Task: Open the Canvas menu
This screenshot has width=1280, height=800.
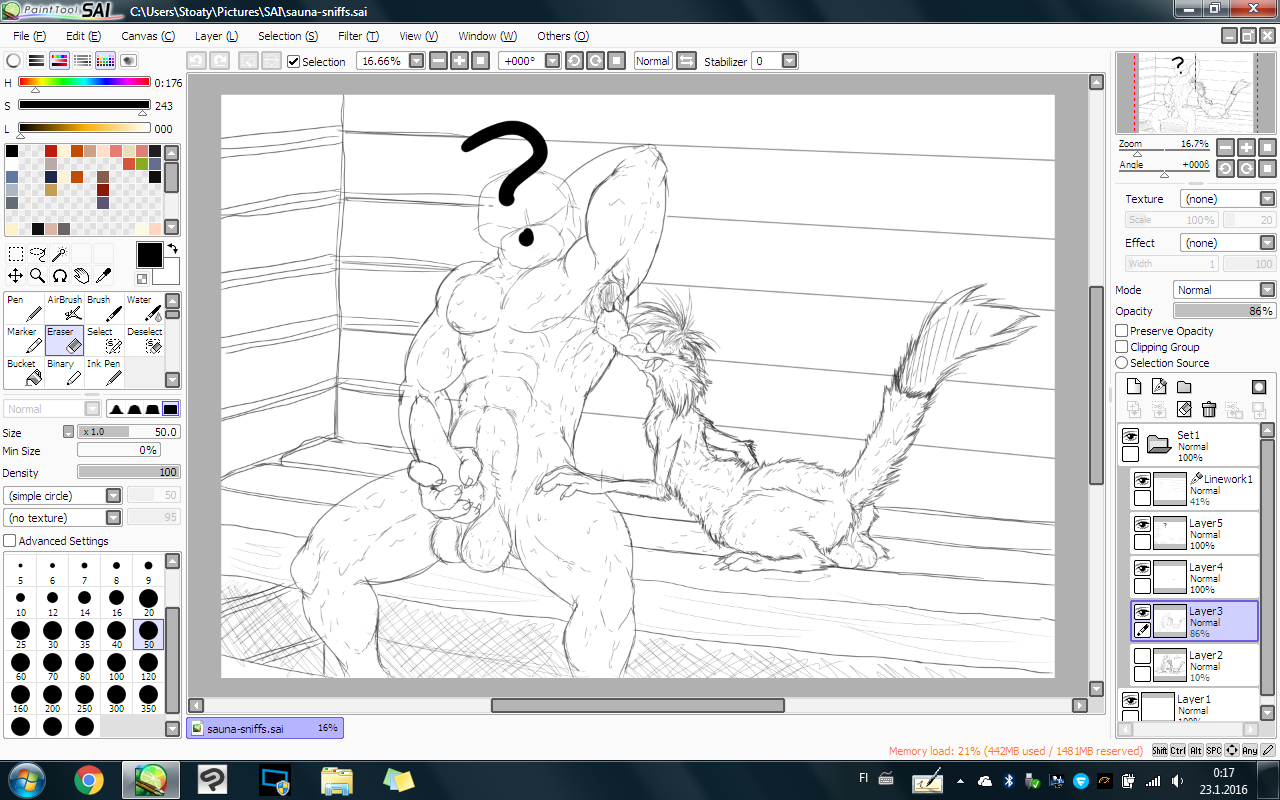Action: pos(148,36)
